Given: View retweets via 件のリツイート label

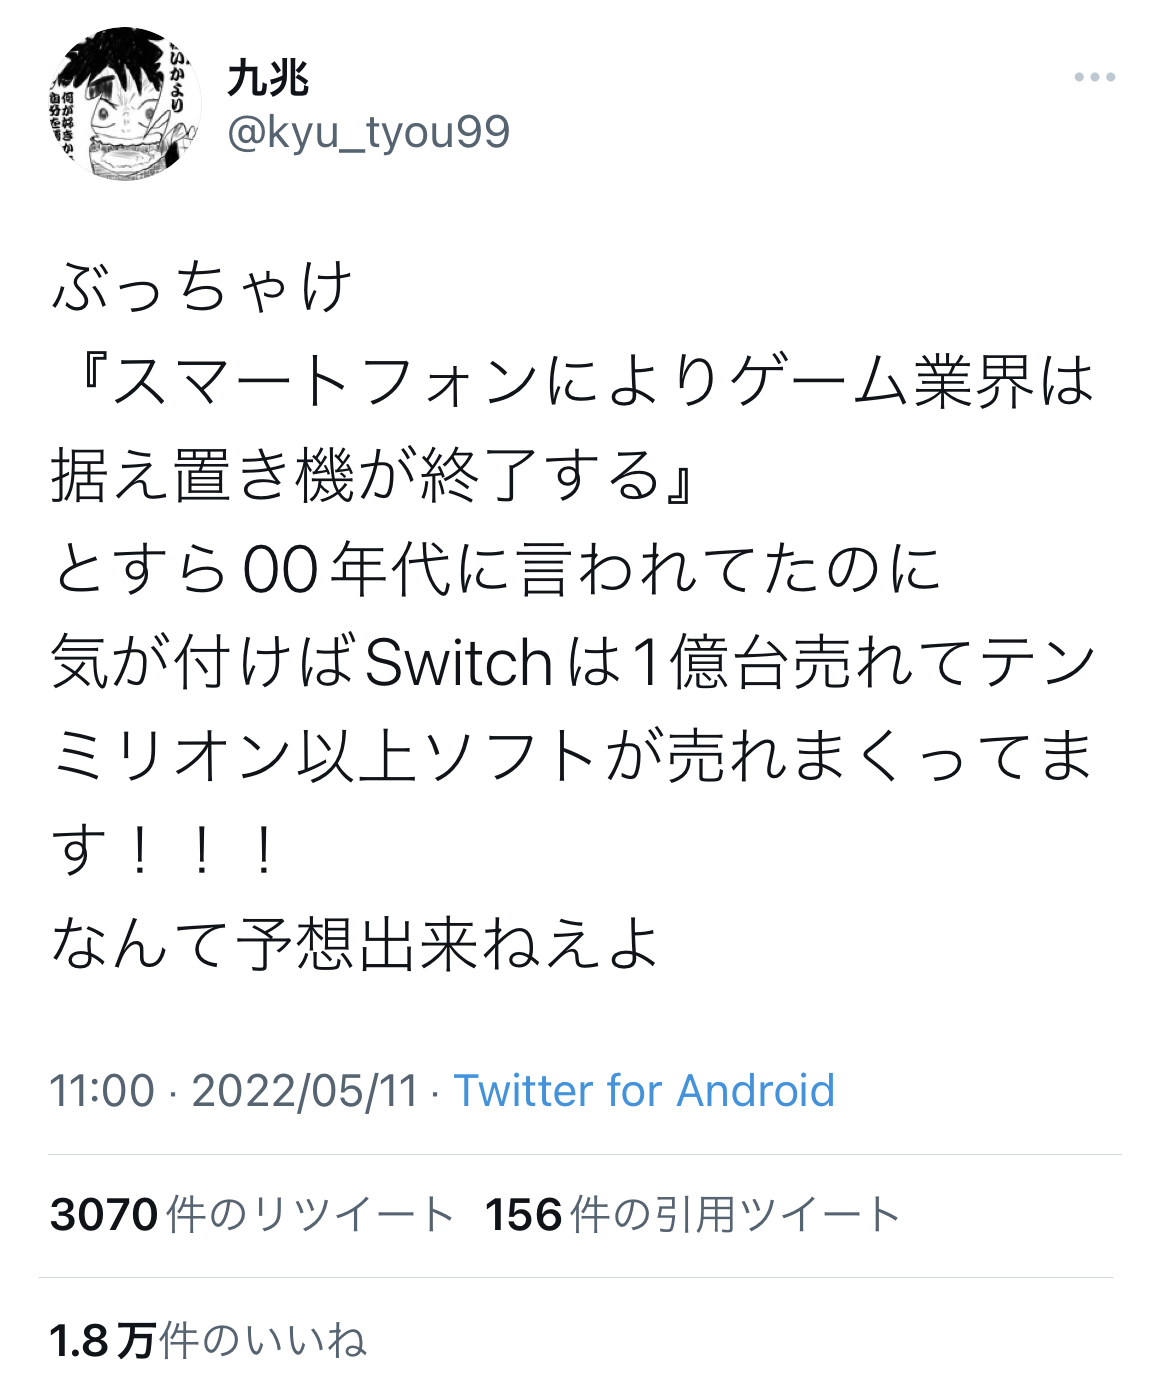Looking at the screenshot, I should point(310,1215).
